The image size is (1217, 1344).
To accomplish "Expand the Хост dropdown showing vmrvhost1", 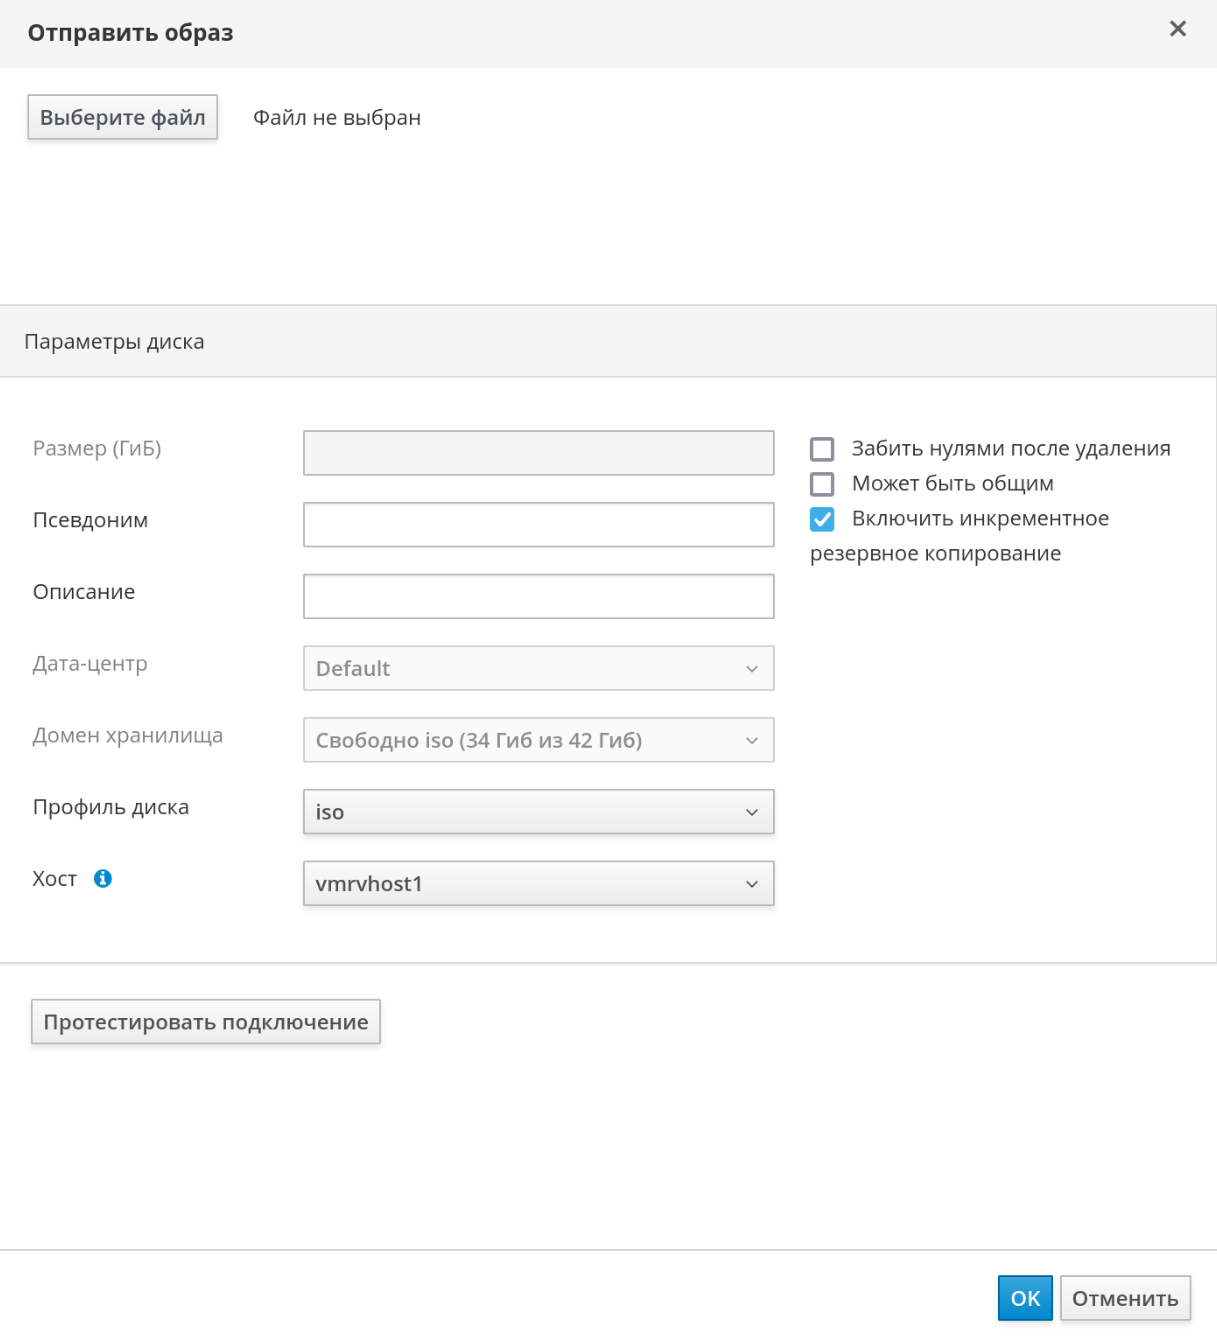I will point(538,884).
